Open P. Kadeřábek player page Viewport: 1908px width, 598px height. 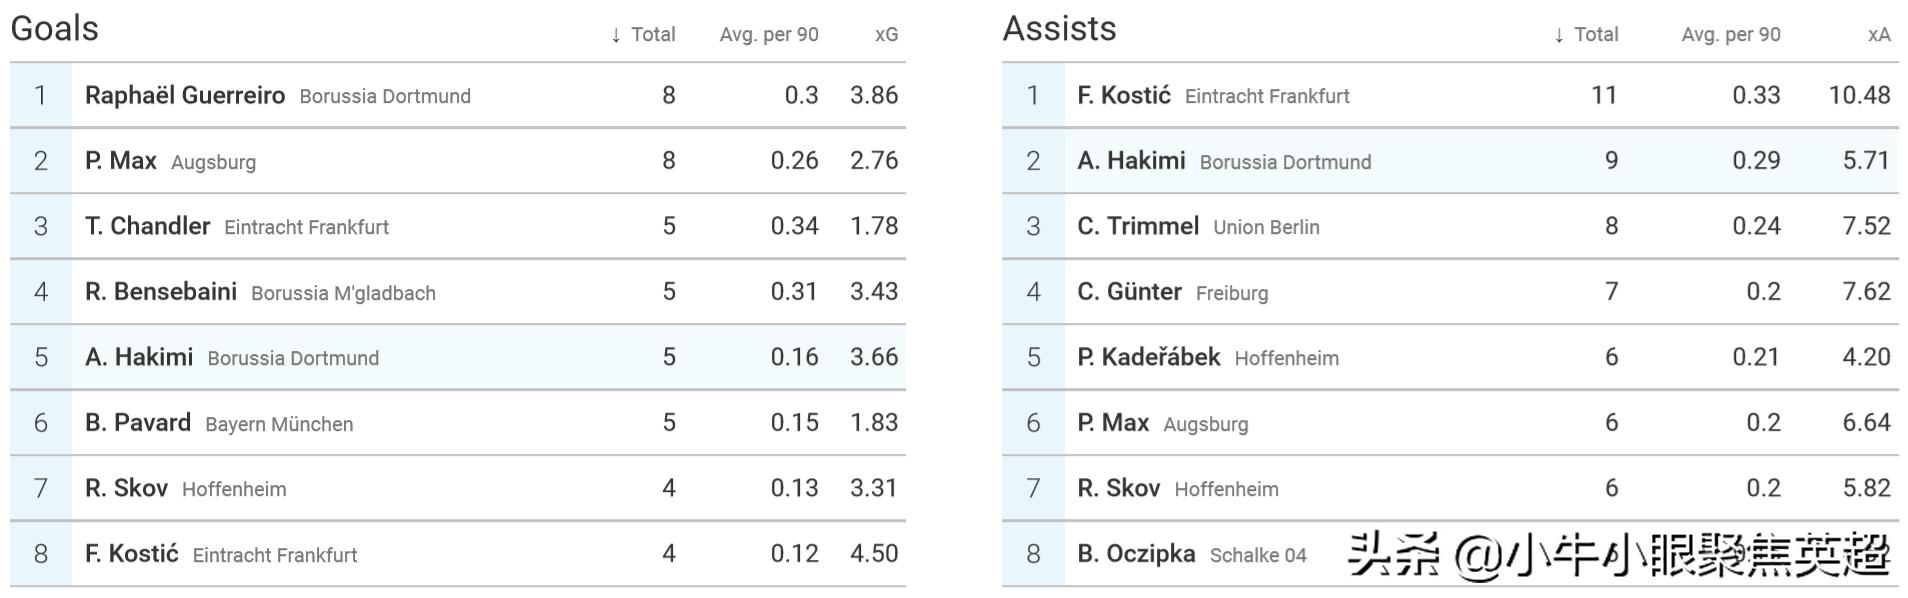(x=1148, y=357)
